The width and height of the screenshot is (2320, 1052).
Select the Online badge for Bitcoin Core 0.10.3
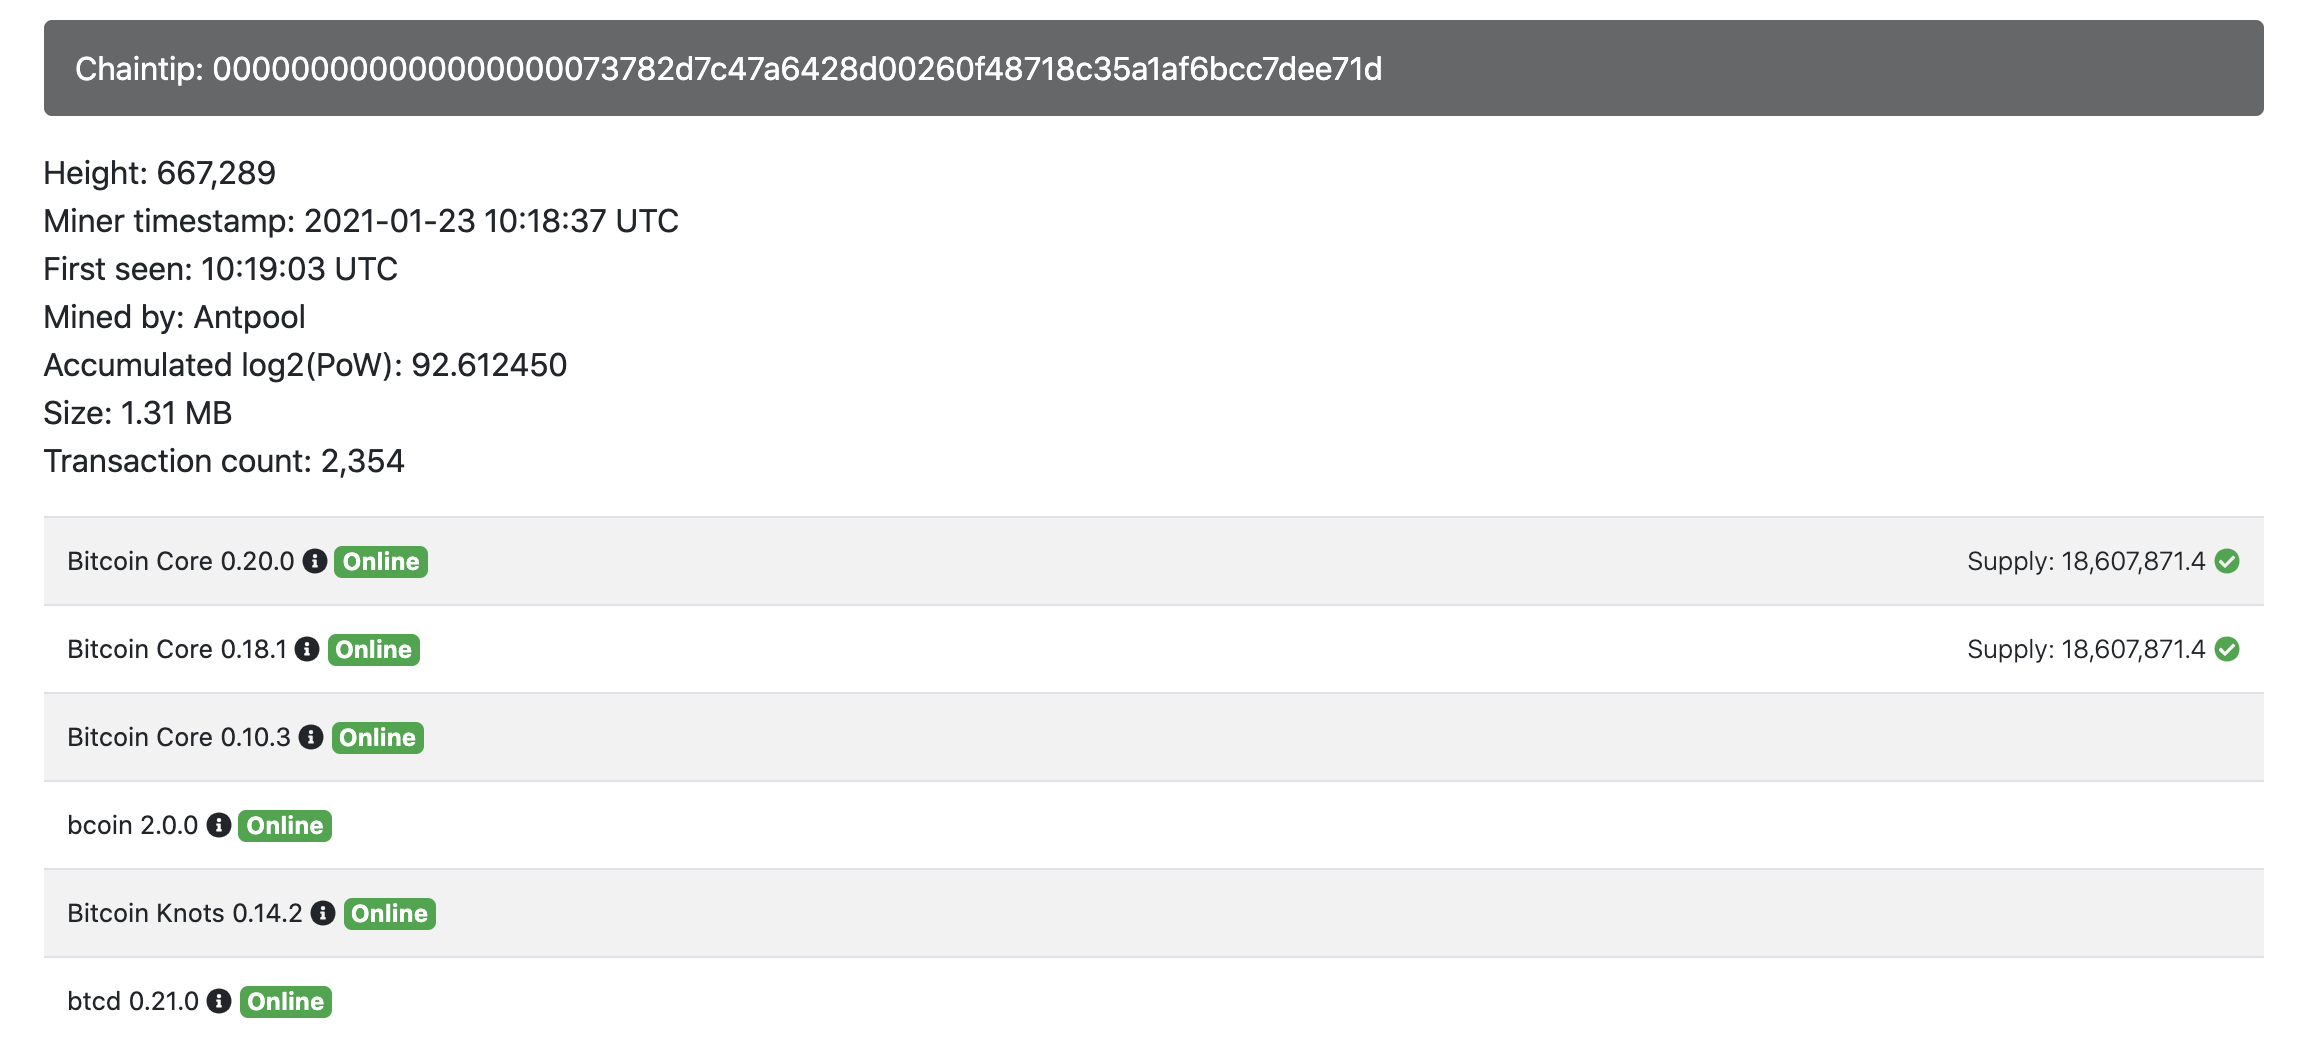pyautogui.click(x=377, y=738)
